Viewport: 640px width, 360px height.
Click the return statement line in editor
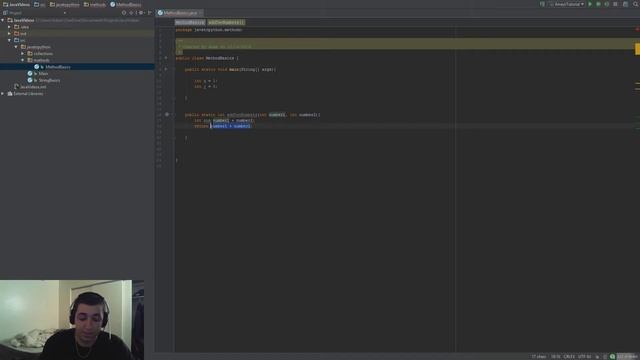[222, 126]
